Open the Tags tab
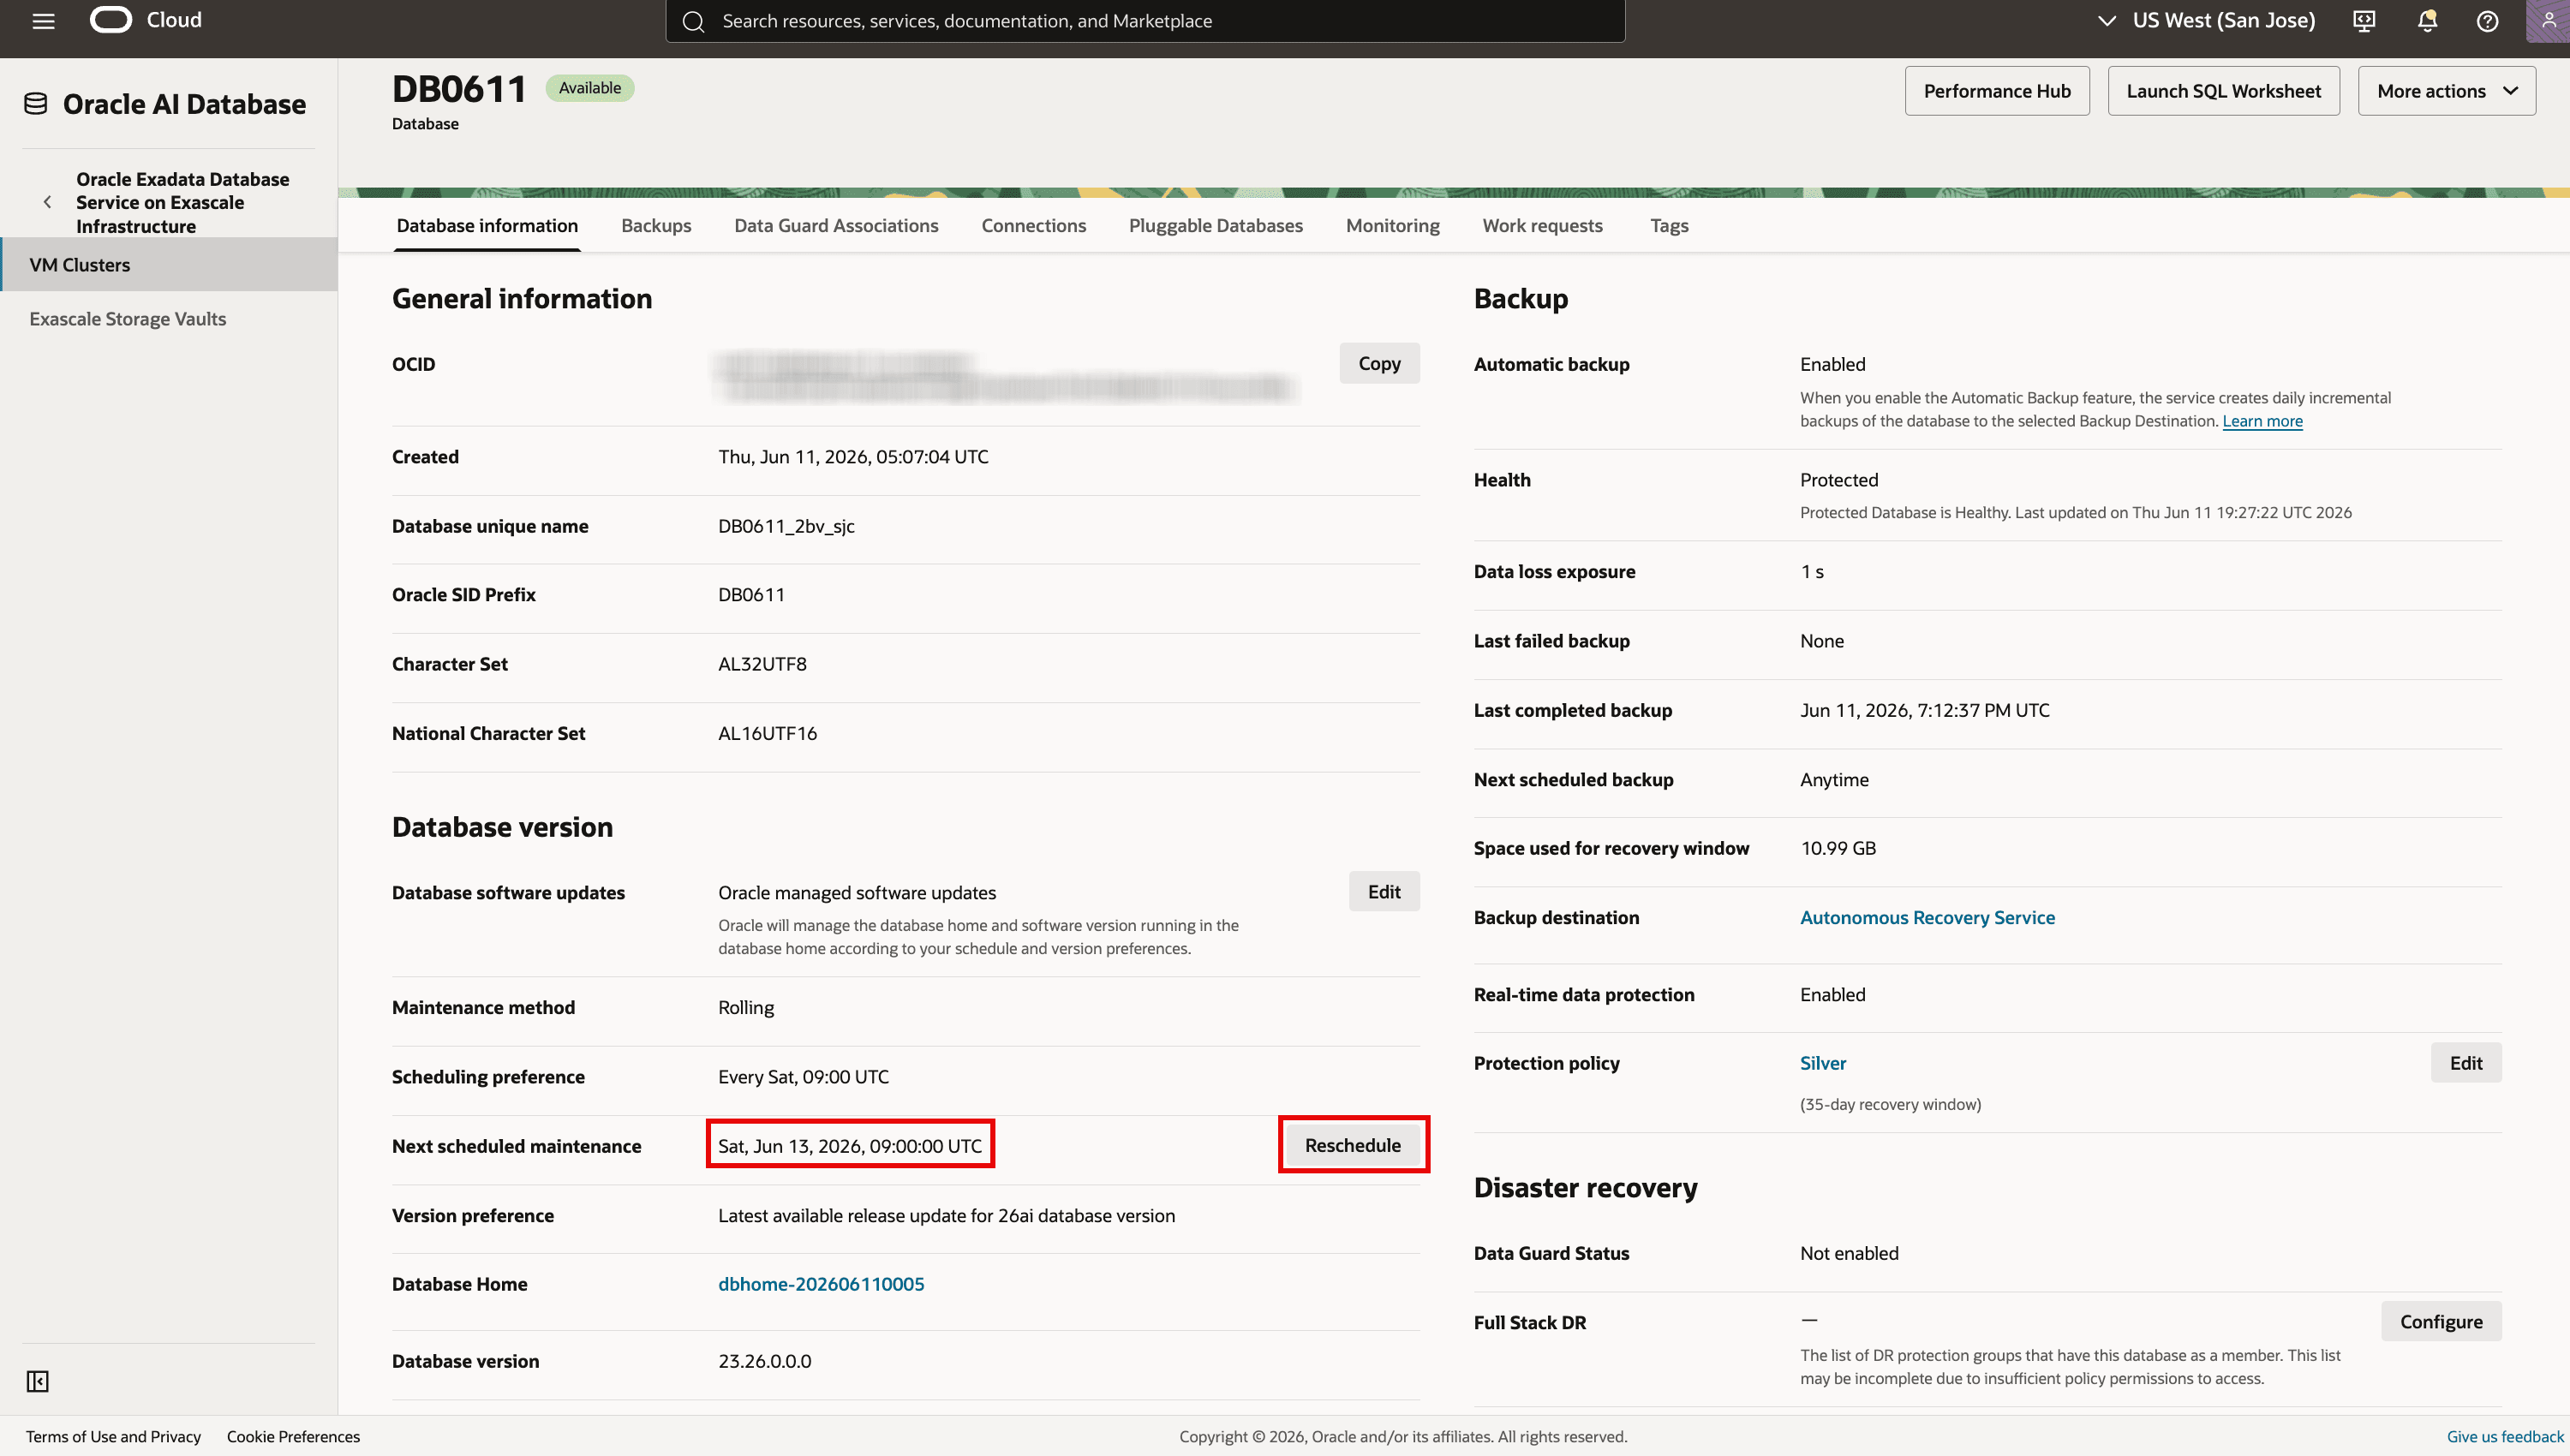This screenshot has height=1456, width=2570. click(x=1668, y=225)
